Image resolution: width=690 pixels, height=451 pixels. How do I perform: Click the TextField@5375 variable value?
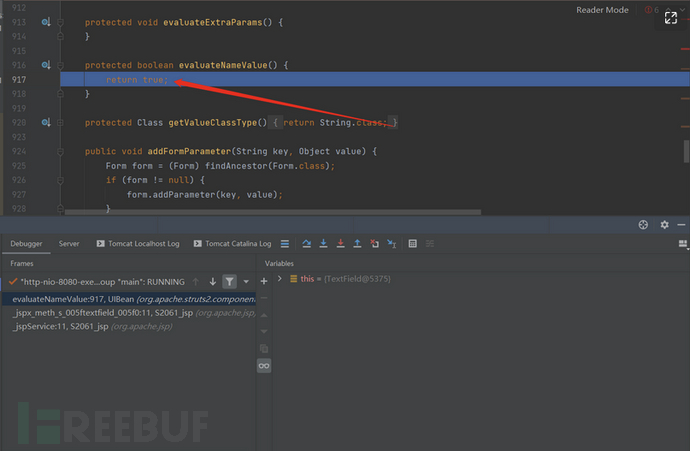357,279
